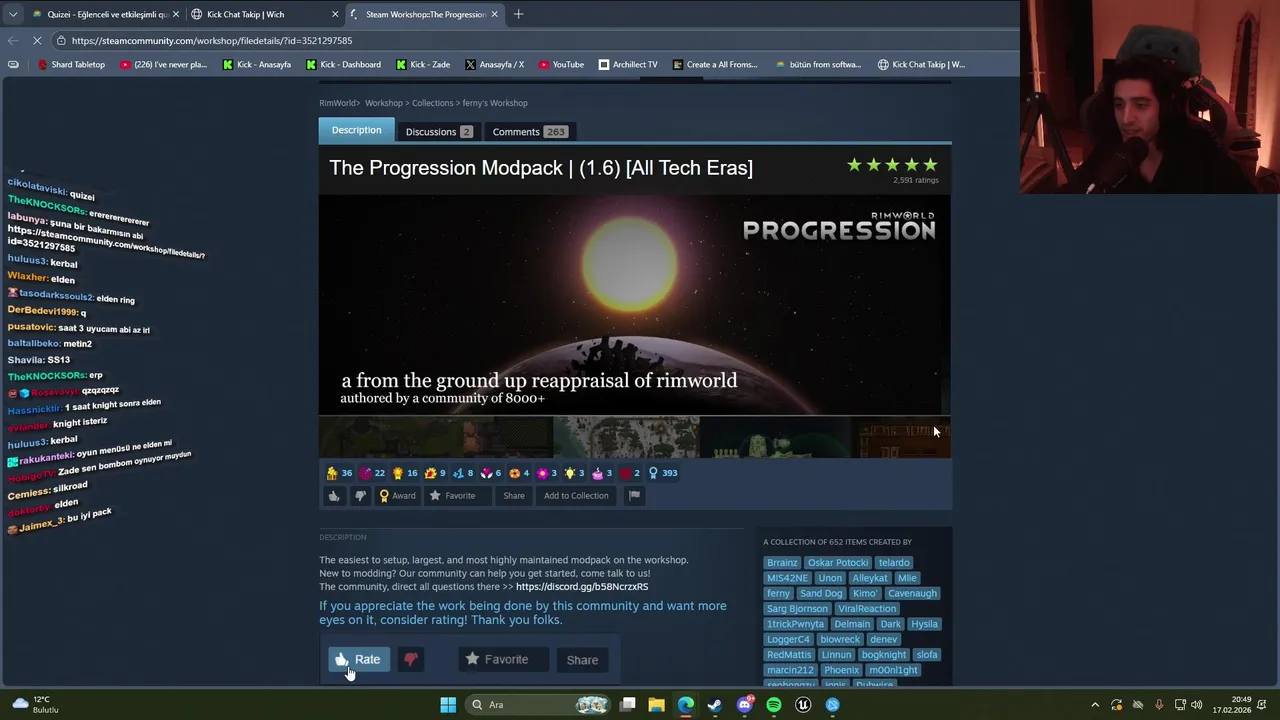The image size is (1280, 720).
Task: Open Task View on the taskbar
Action: (627, 705)
